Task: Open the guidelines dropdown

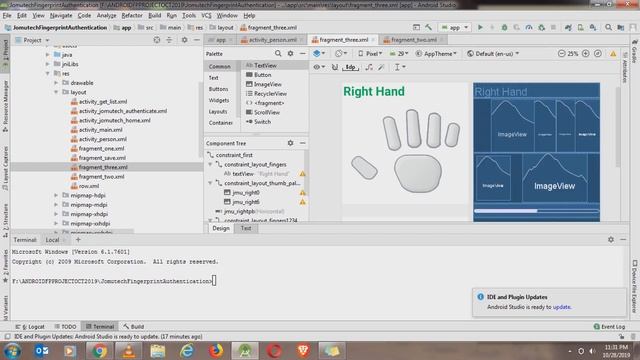Action: click(x=400, y=67)
